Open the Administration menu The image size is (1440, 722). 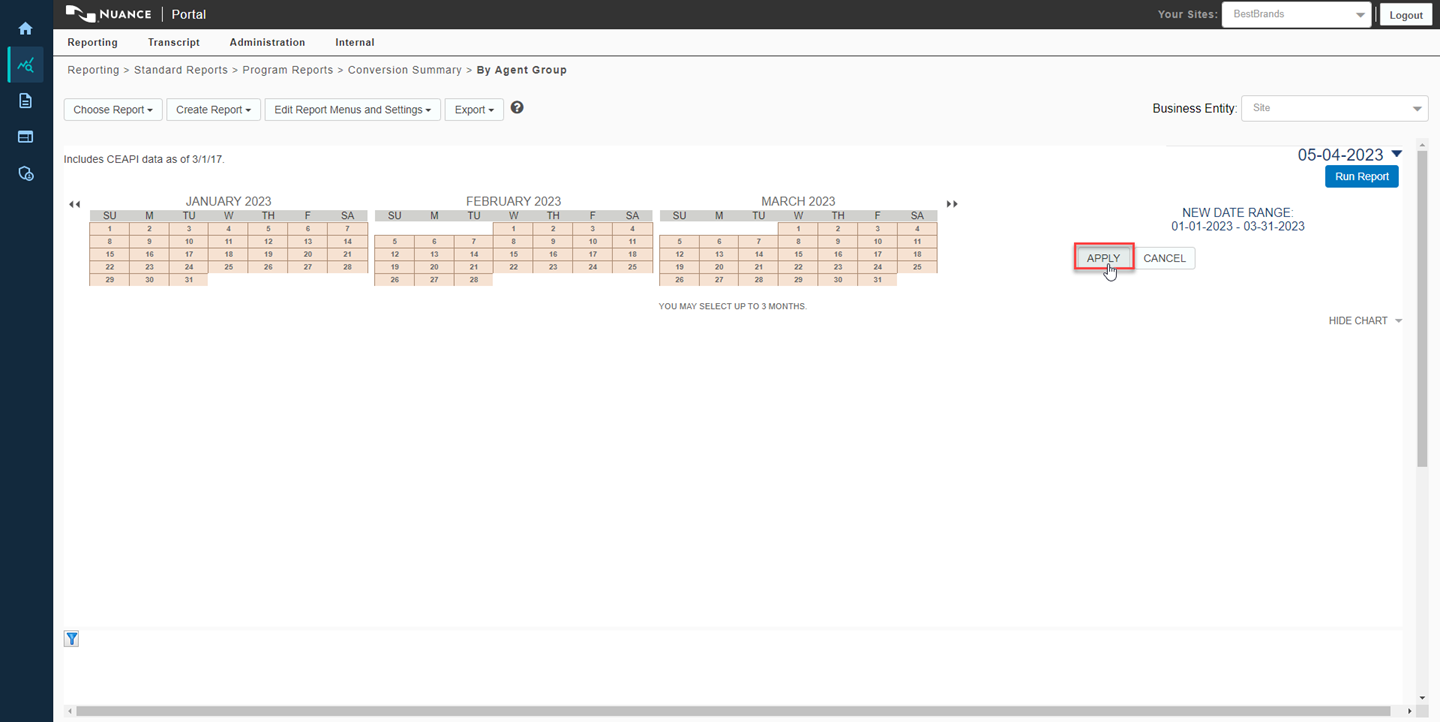[x=267, y=43]
